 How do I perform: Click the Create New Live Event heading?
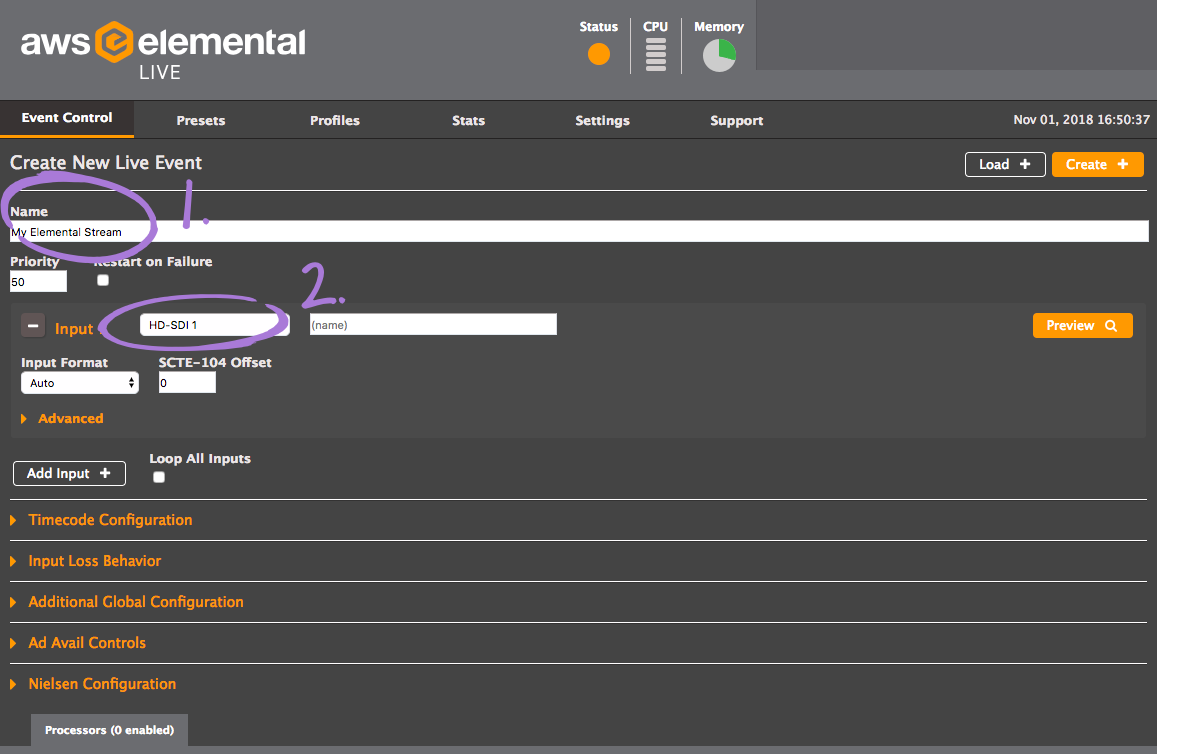(x=106, y=163)
